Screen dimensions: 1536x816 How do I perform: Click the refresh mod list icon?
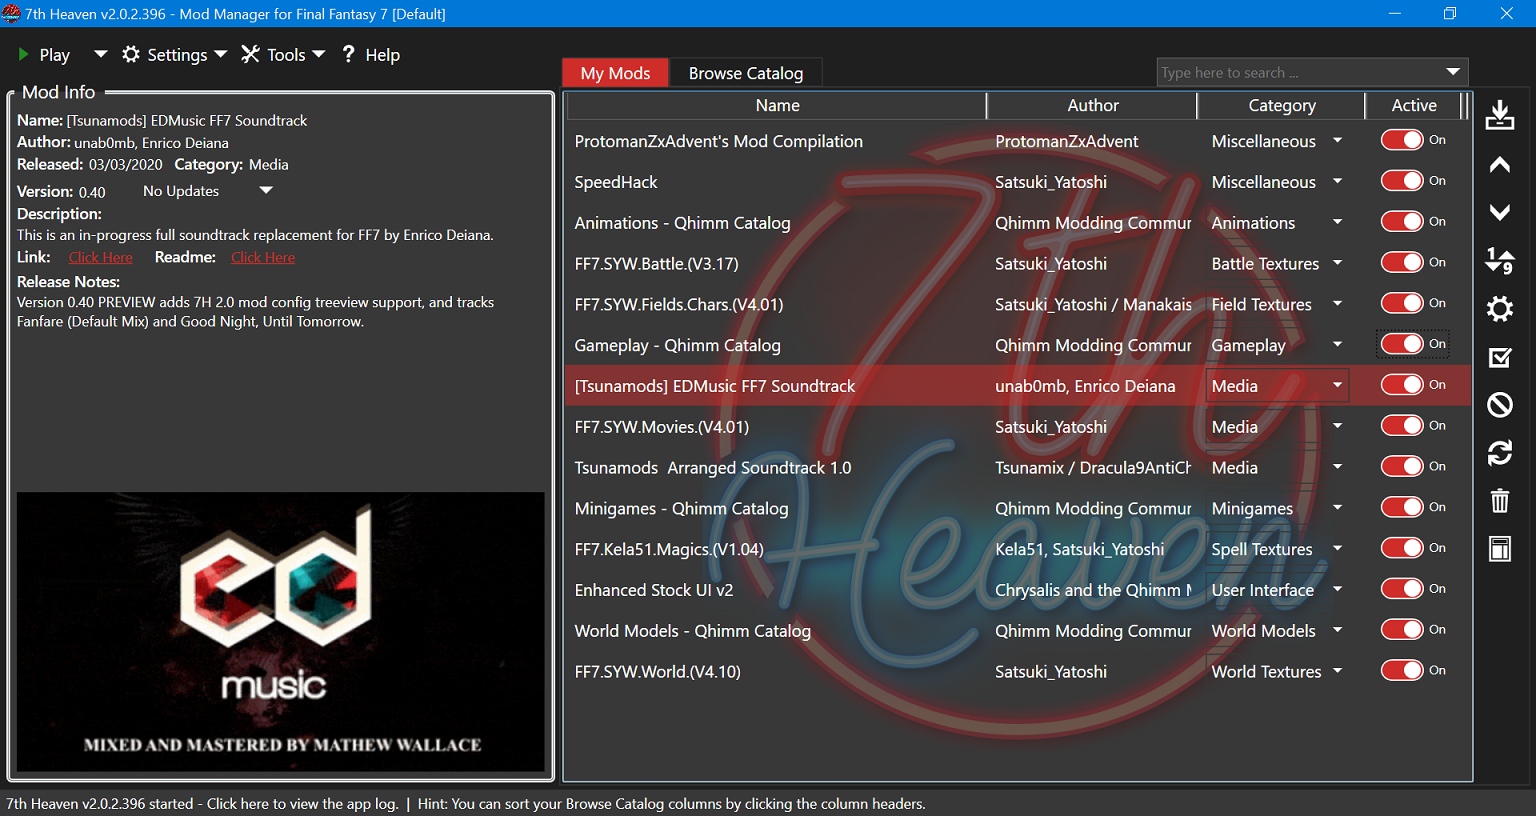click(x=1499, y=453)
